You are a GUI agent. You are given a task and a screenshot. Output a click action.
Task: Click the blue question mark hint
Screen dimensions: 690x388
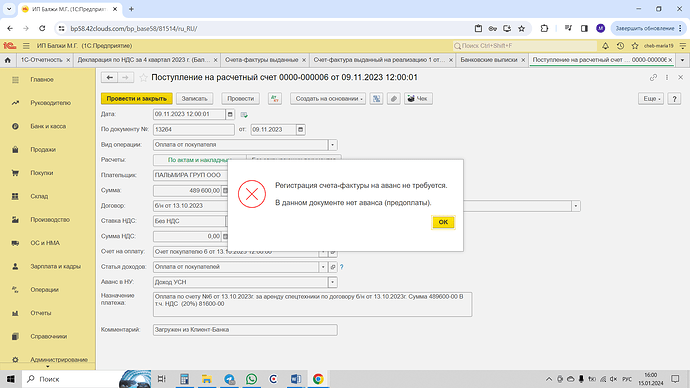(341, 267)
